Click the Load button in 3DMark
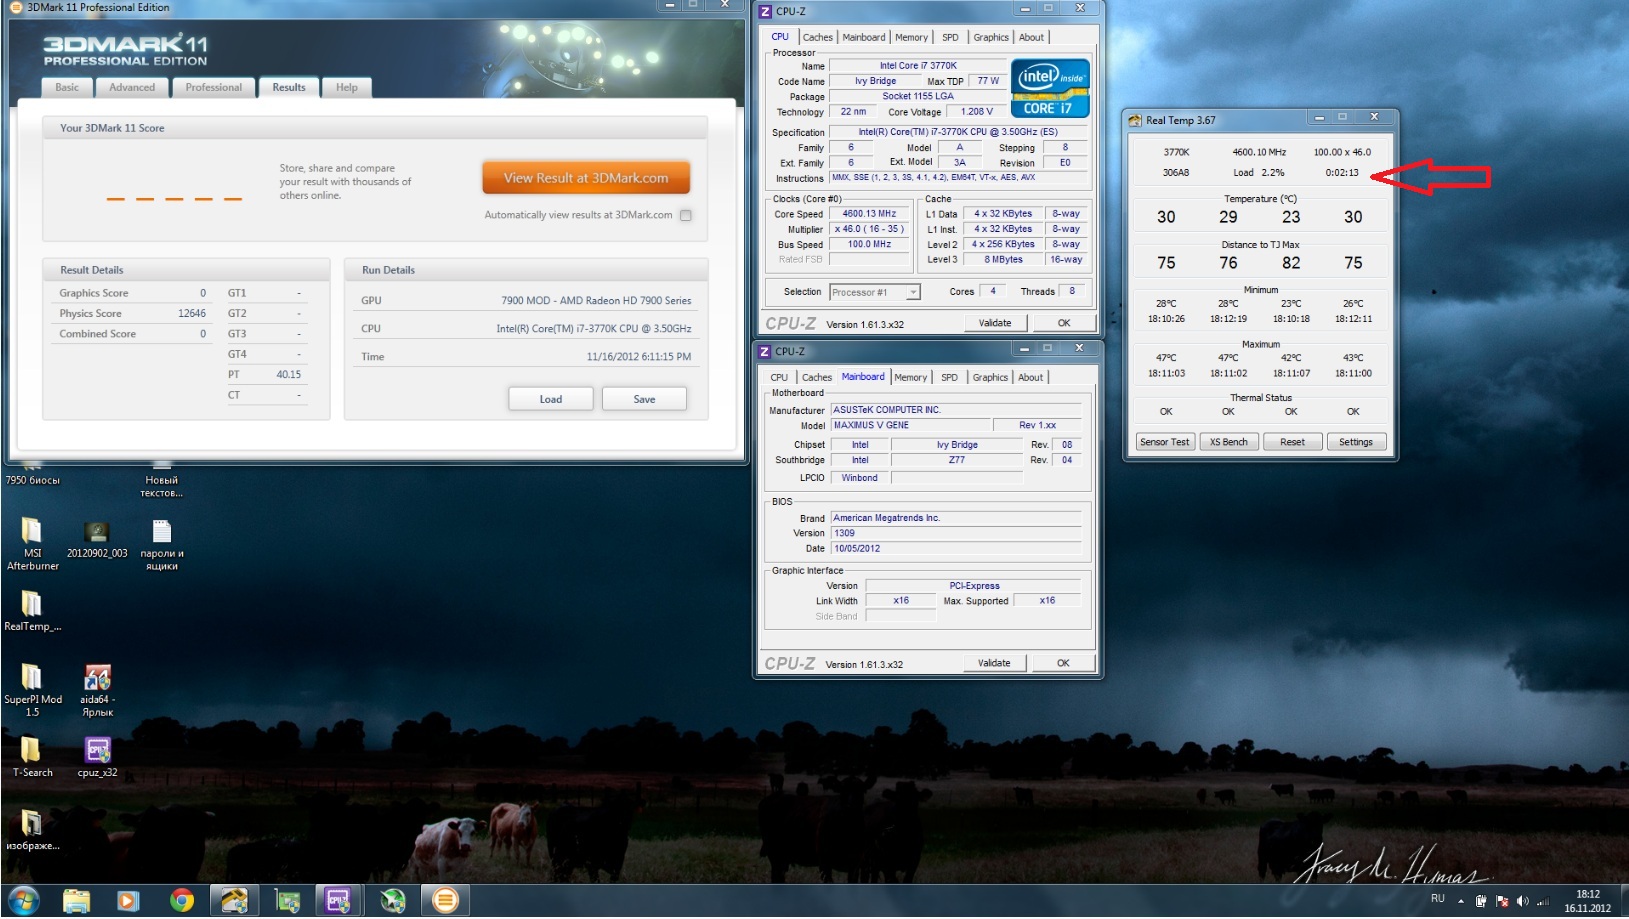This screenshot has height=919, width=1629. [x=551, y=399]
